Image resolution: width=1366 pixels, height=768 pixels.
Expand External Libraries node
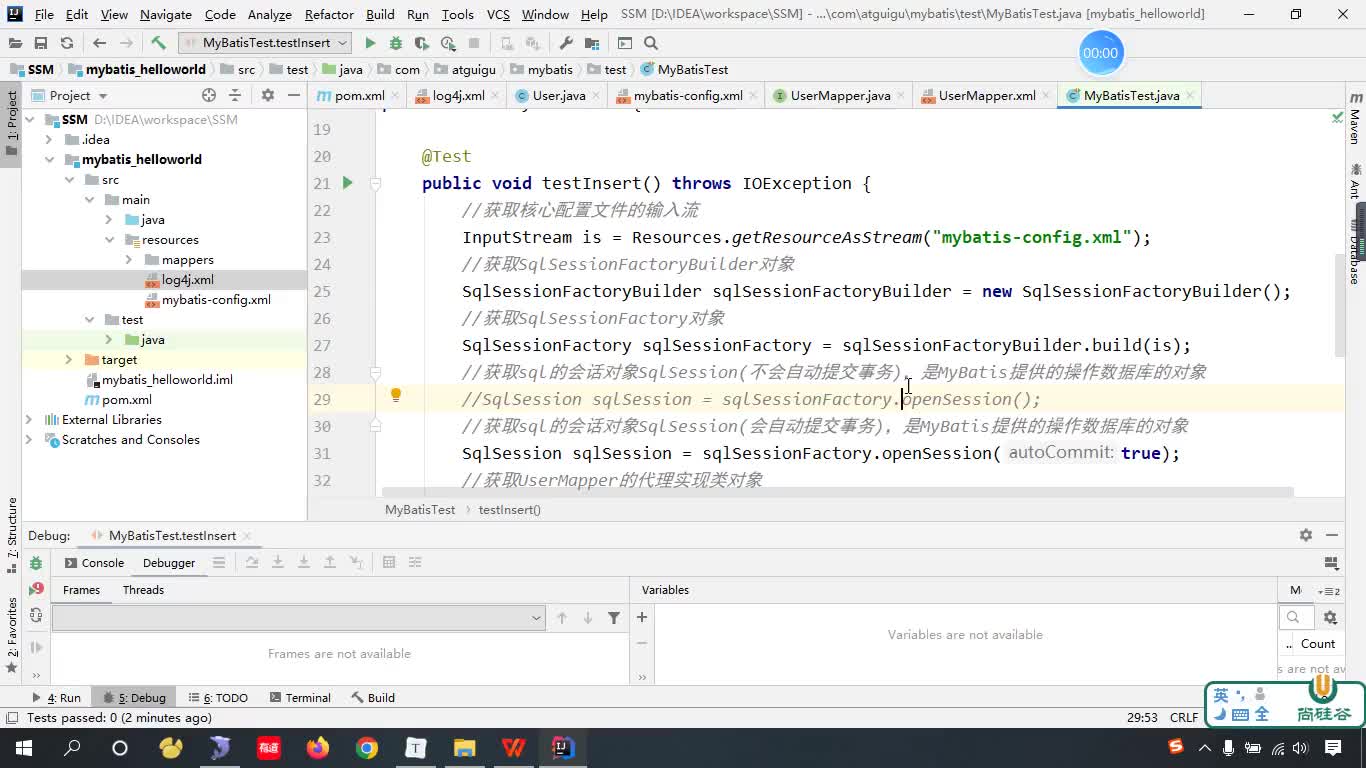click(x=29, y=420)
